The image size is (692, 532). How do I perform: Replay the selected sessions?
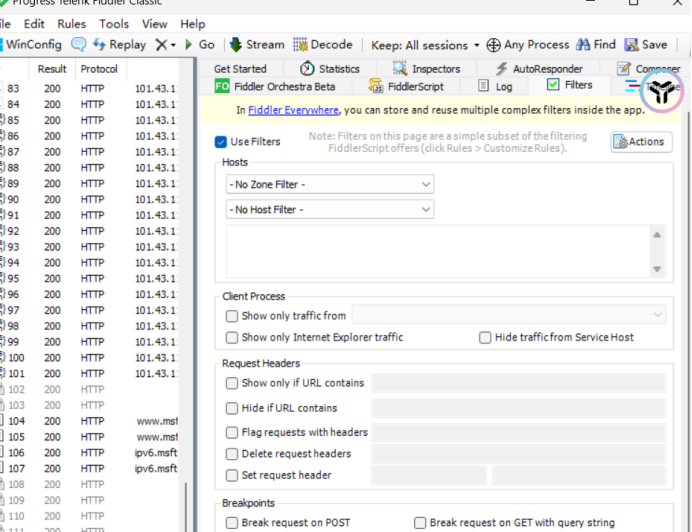point(120,45)
